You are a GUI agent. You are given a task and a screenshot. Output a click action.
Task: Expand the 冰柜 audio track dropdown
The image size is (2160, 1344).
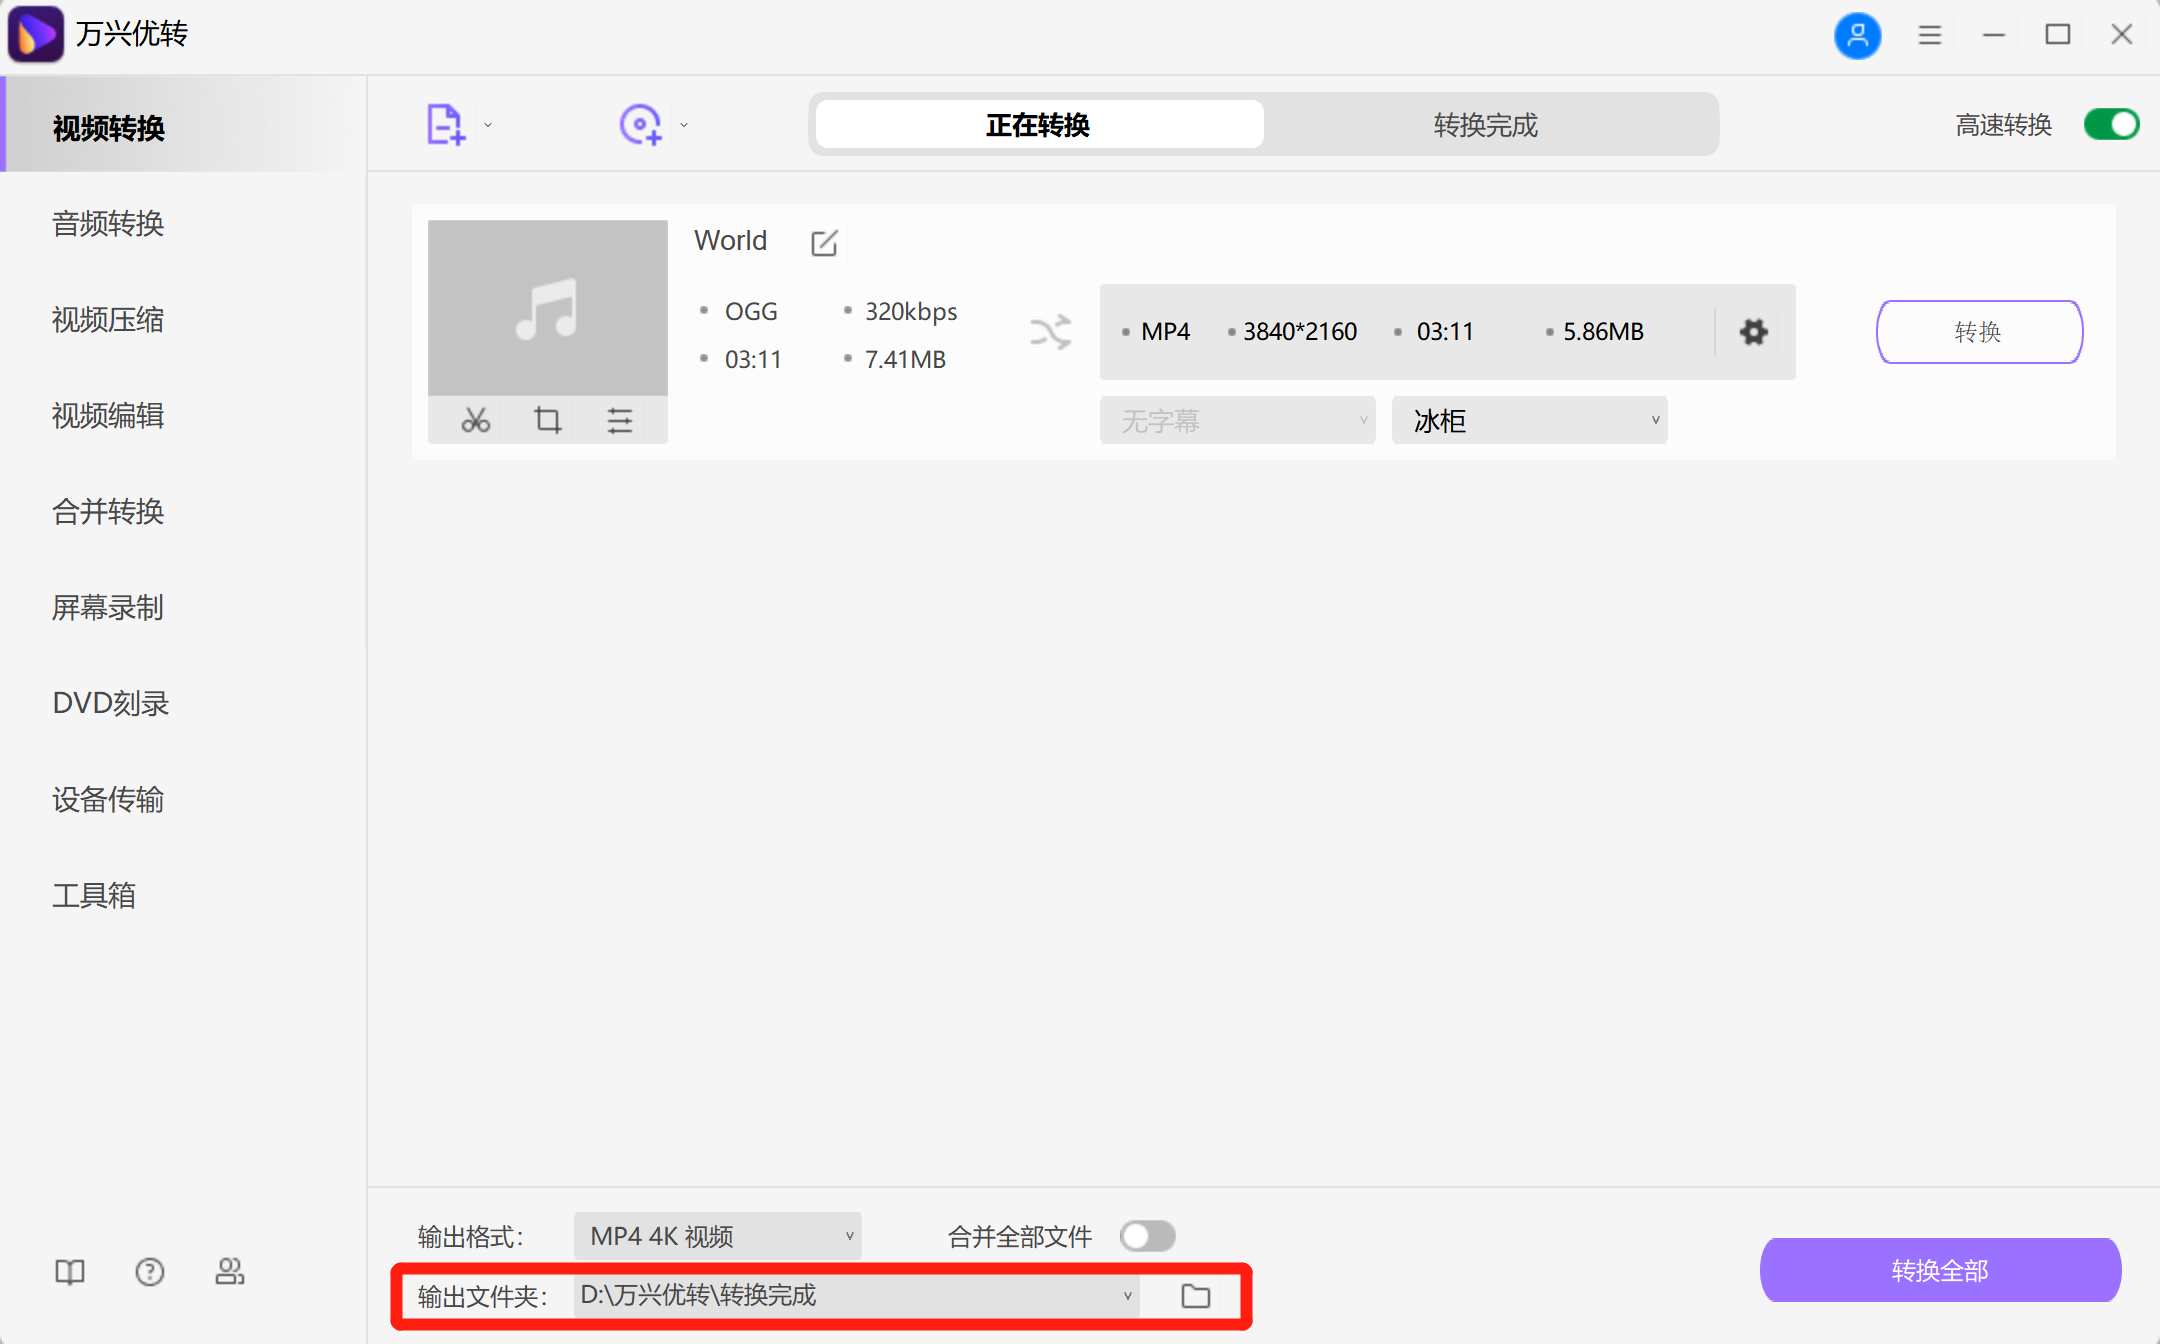[x=1529, y=421]
